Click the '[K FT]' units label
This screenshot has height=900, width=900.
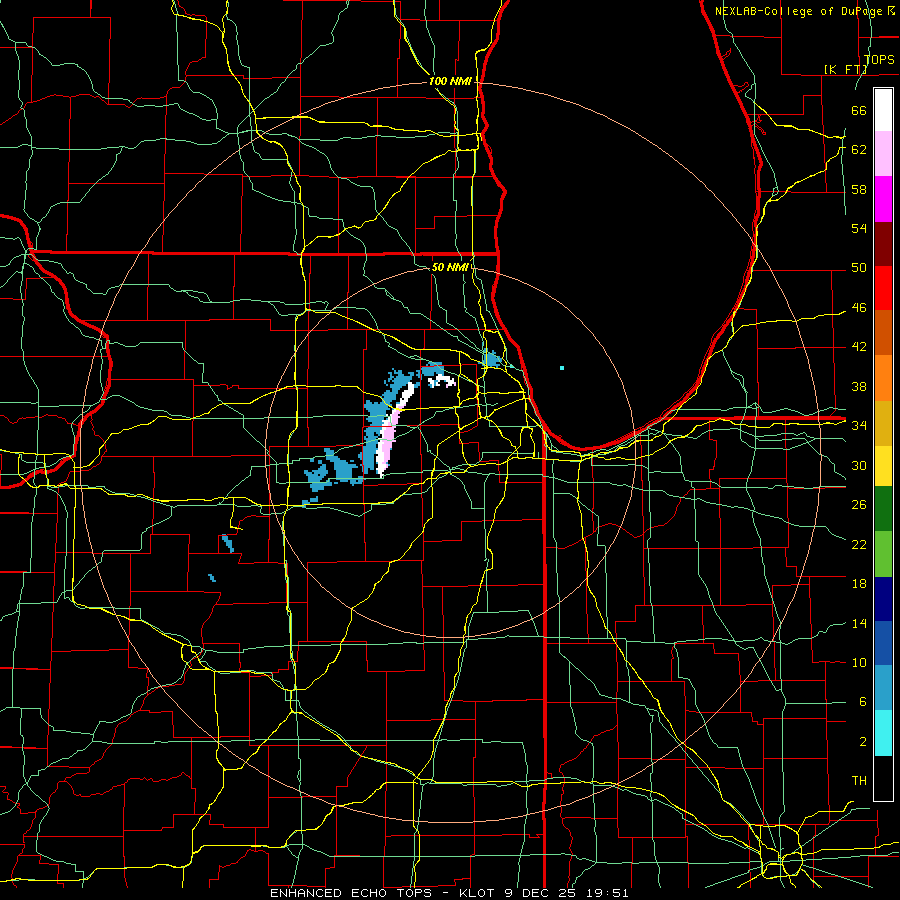pyautogui.click(x=845, y=69)
